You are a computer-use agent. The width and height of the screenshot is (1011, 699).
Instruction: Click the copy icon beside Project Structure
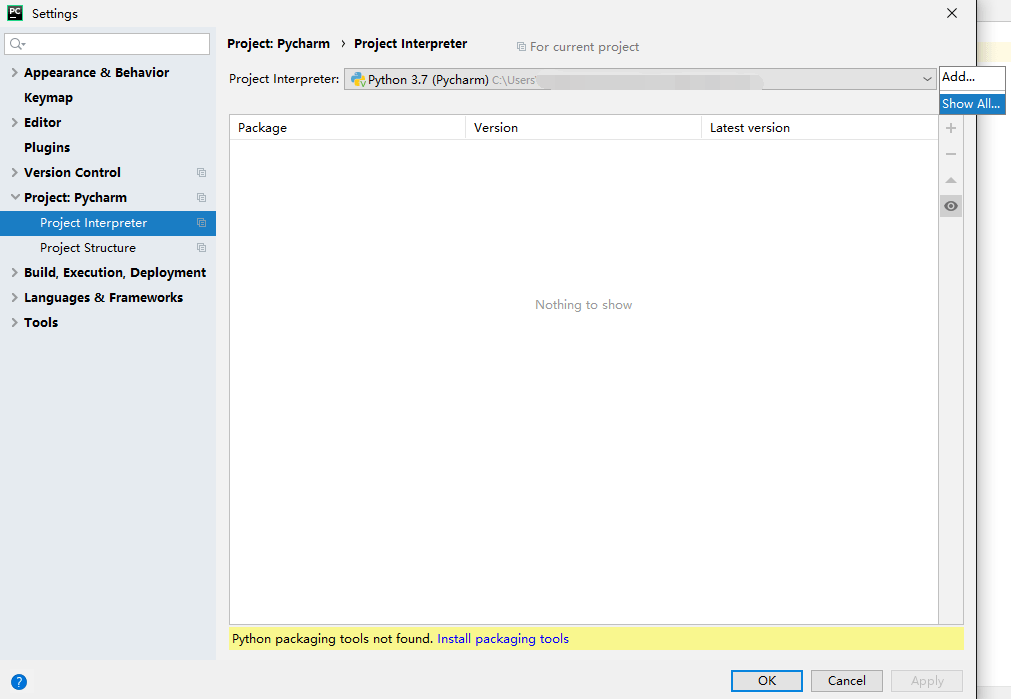201,248
